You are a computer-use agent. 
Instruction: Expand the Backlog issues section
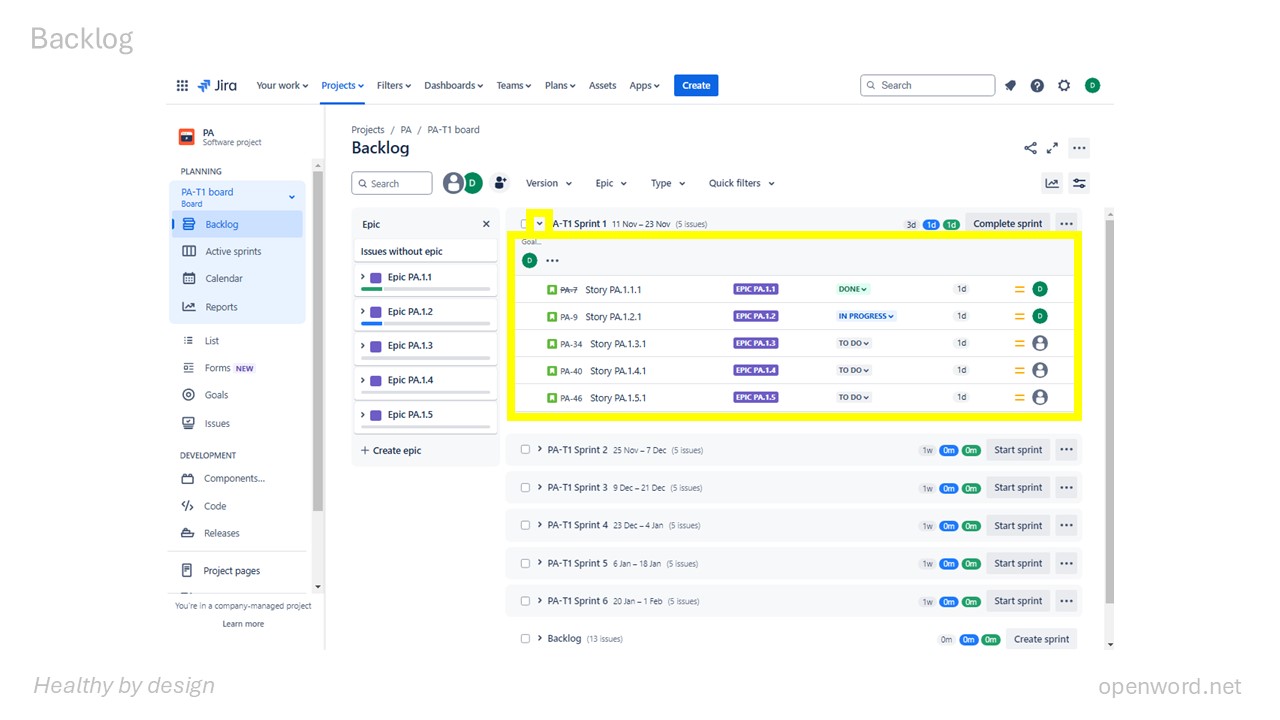[540, 639]
